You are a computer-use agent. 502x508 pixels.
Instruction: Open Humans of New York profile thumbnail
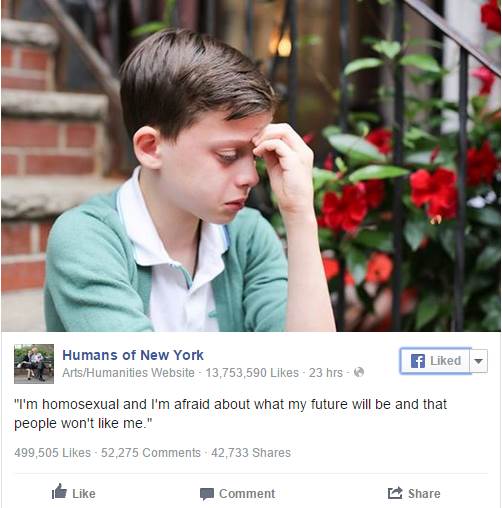(x=34, y=364)
